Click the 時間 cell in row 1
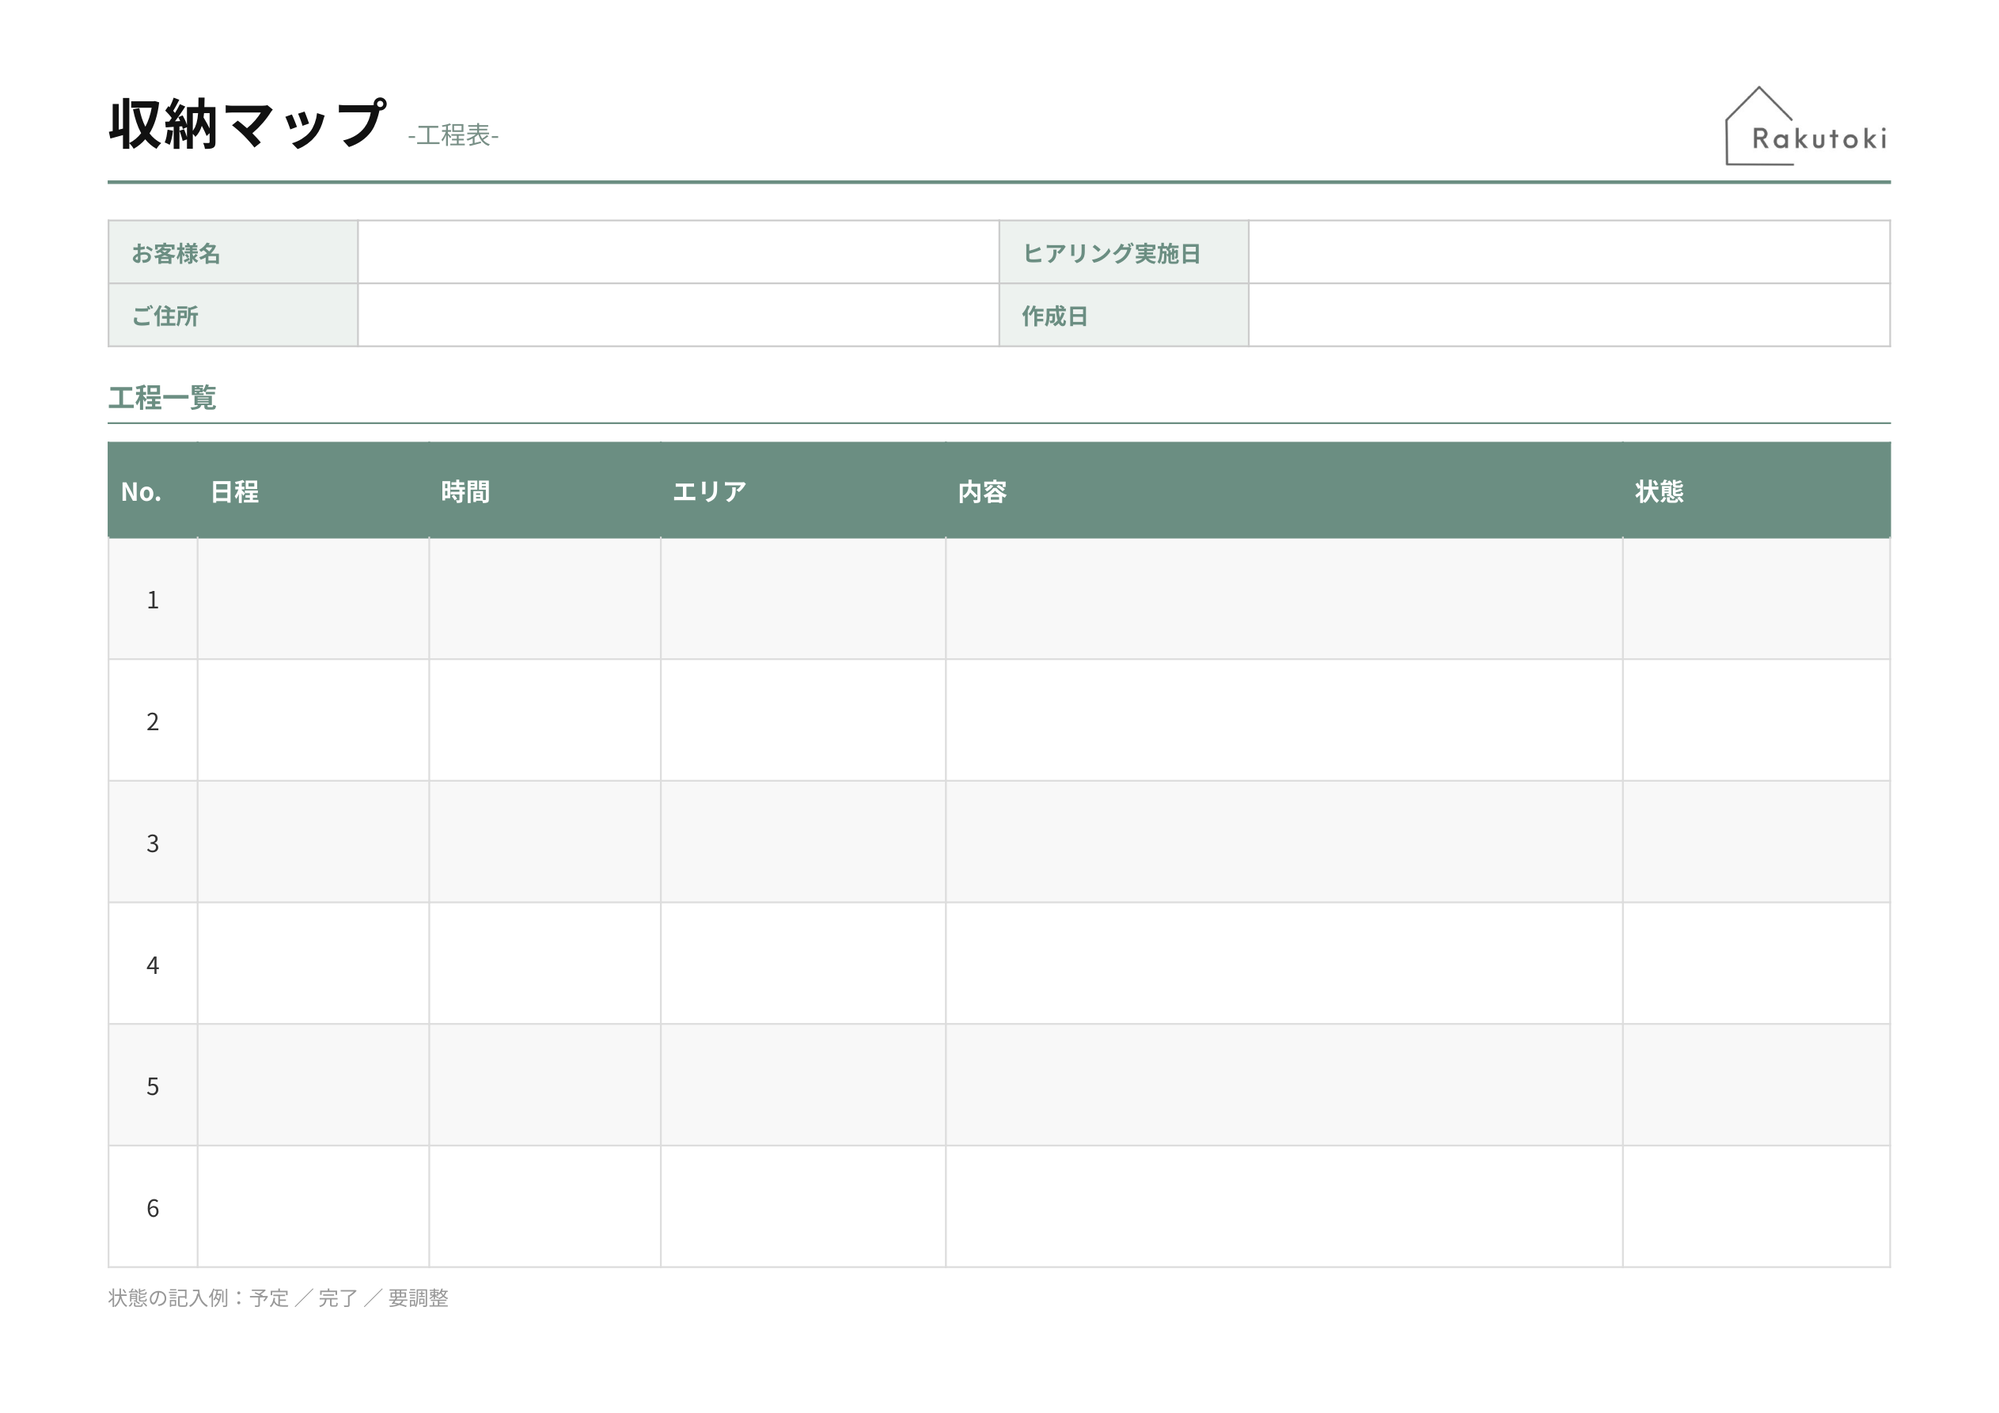 (545, 599)
